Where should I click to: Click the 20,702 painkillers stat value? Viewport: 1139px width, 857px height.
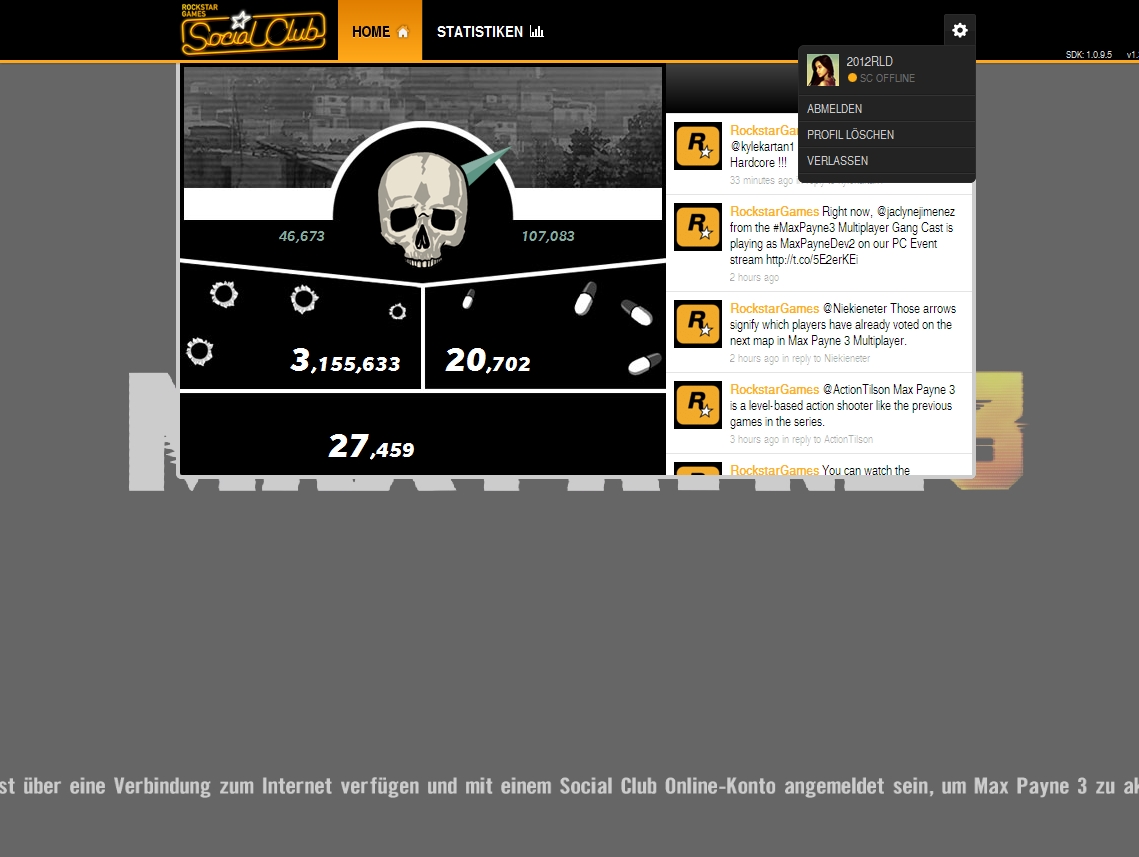coord(487,360)
